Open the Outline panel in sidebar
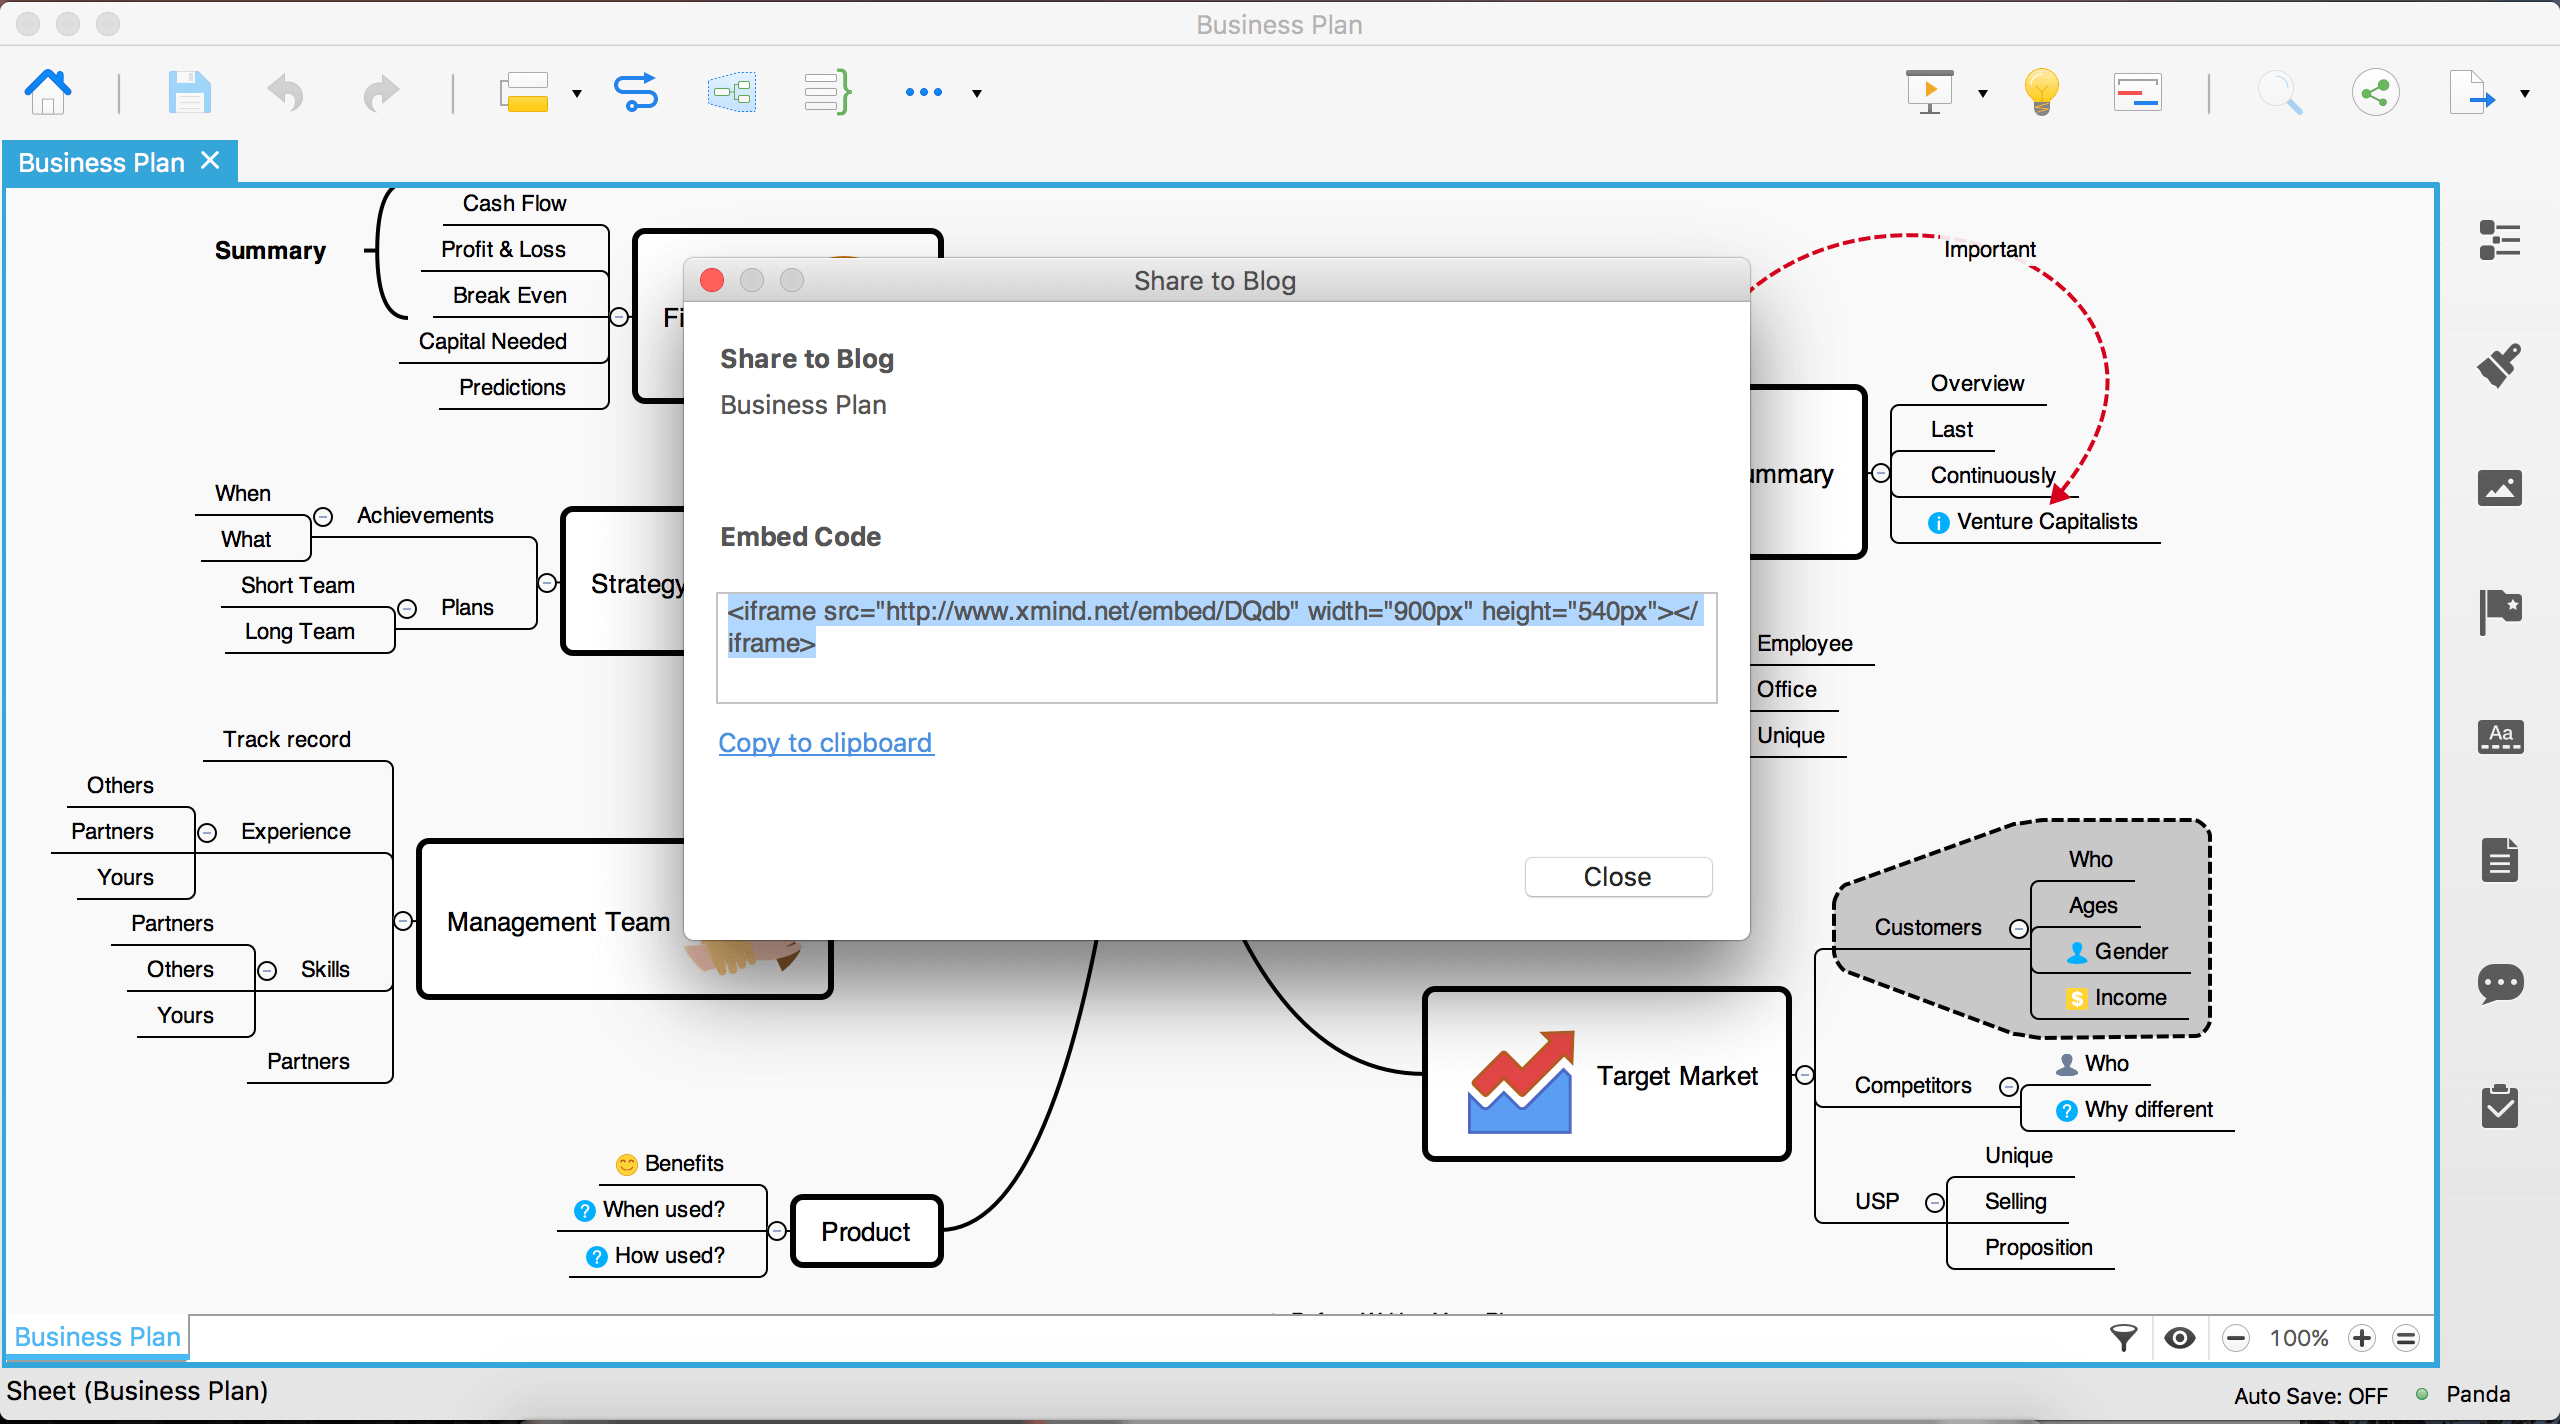This screenshot has height=1424, width=2560. [x=2499, y=240]
